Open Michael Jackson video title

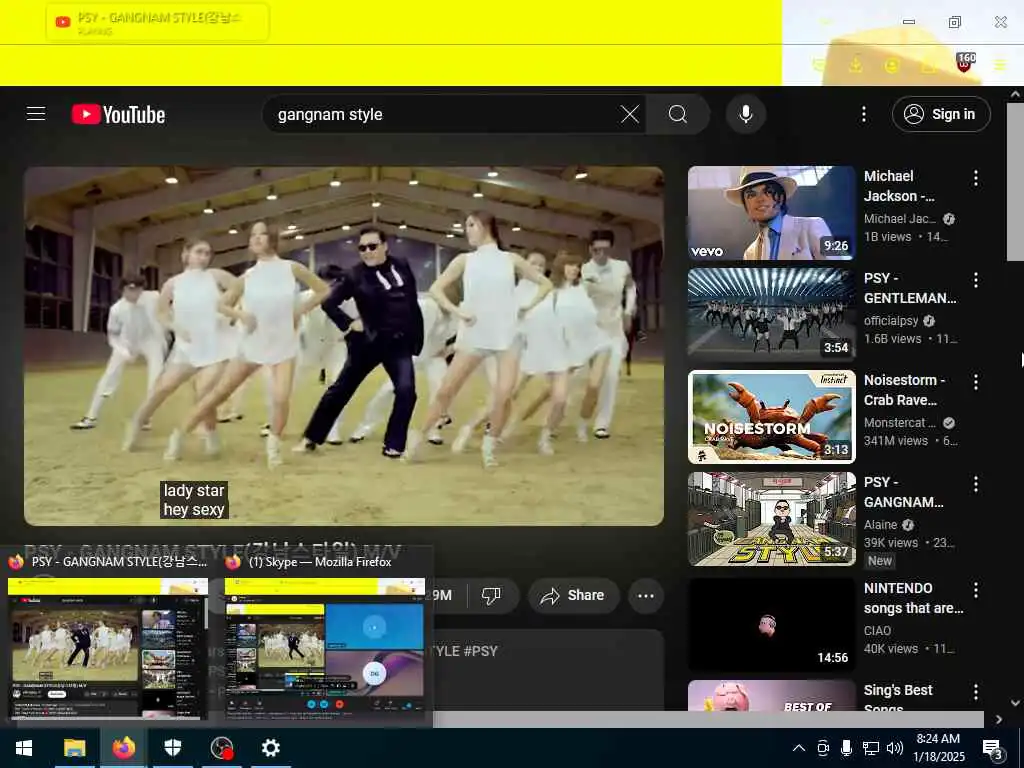coord(899,186)
